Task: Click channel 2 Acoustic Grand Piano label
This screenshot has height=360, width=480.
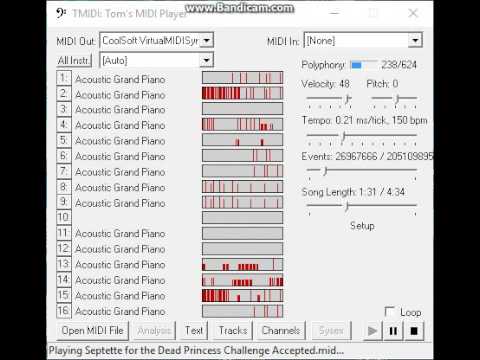Action: click(x=120, y=95)
